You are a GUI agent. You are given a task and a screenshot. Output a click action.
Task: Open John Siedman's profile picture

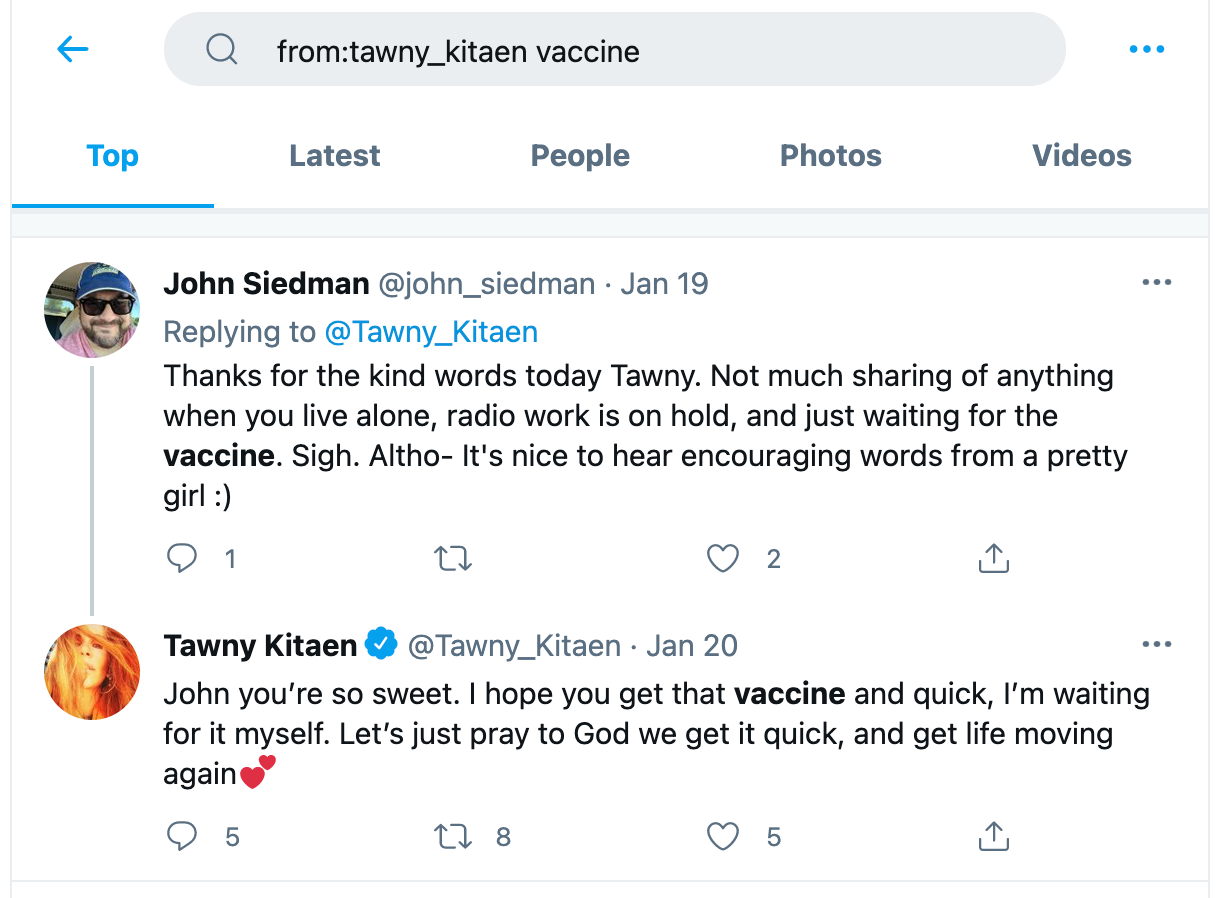coord(92,310)
